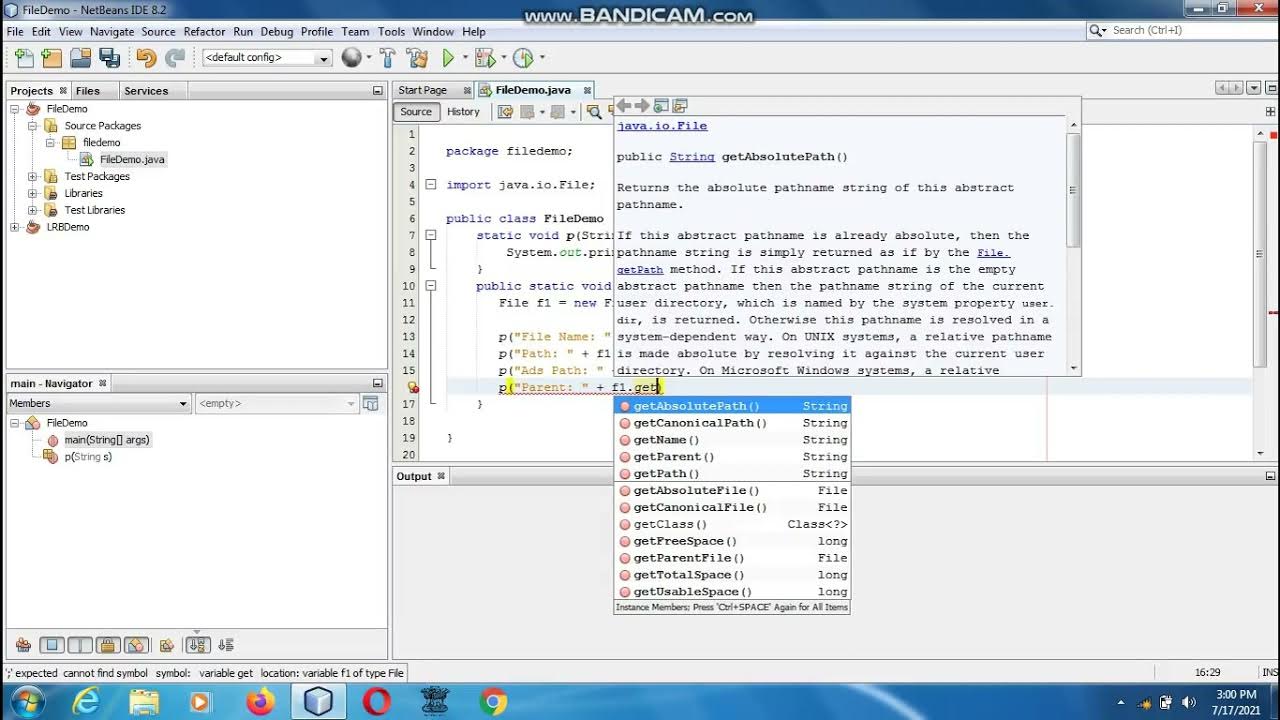Expand the Test Packages node
1280x720 pixels.
tap(32, 176)
